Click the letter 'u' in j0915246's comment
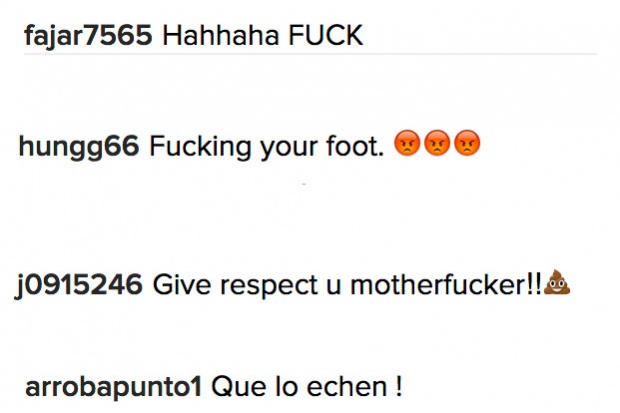This screenshot has width=620, height=413. (x=334, y=288)
